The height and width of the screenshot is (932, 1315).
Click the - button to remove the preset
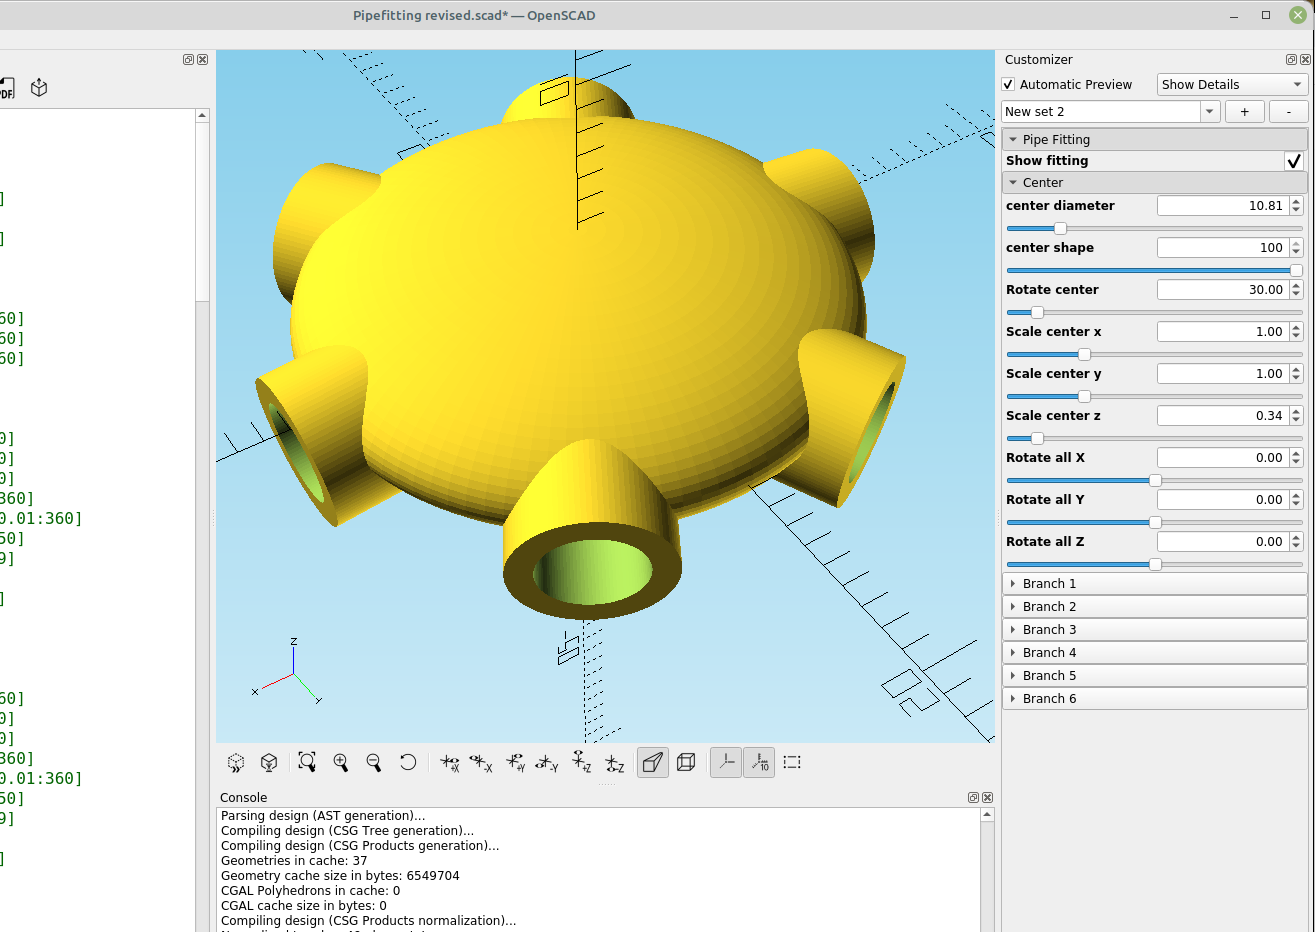(x=1290, y=111)
